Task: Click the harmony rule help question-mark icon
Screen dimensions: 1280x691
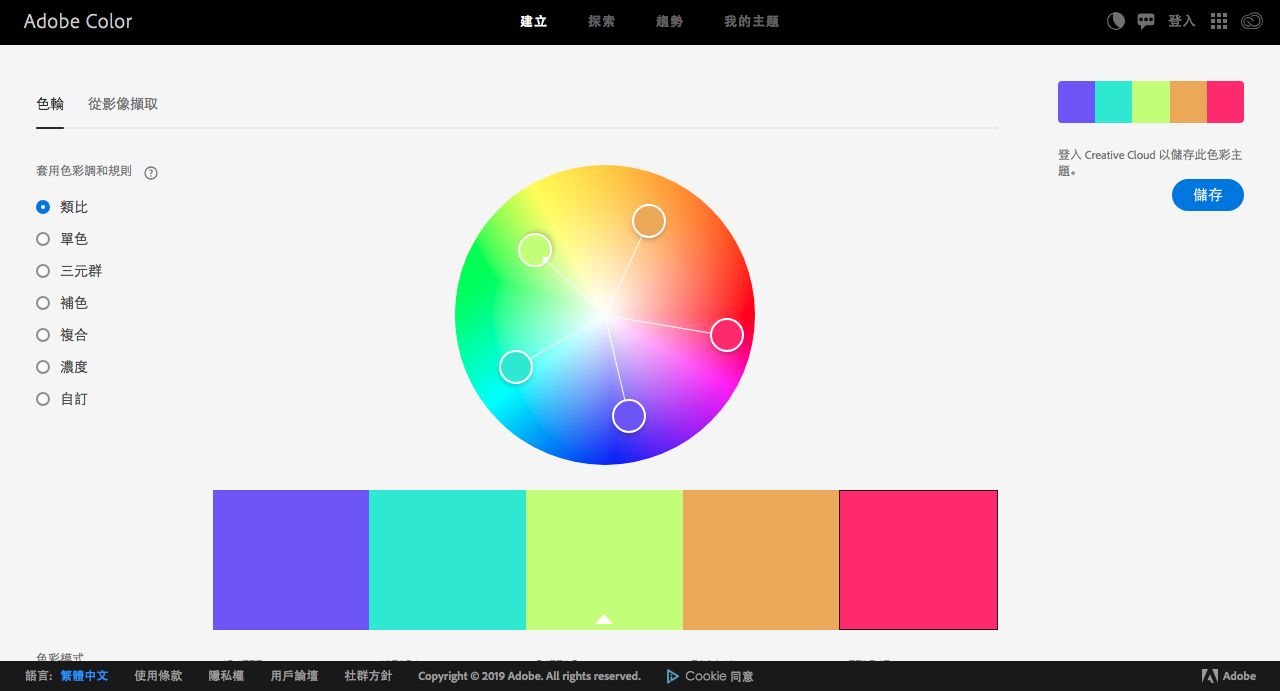Action: 151,172
